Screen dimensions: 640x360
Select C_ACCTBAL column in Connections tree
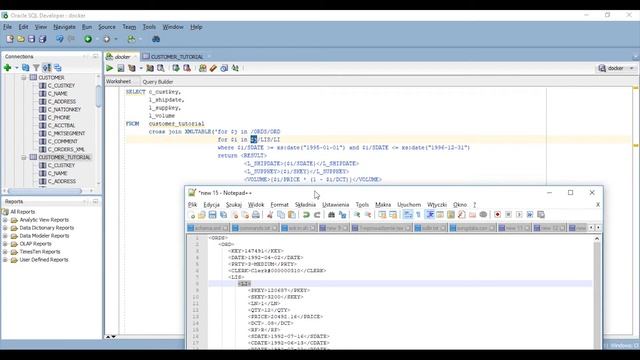(x=61, y=125)
